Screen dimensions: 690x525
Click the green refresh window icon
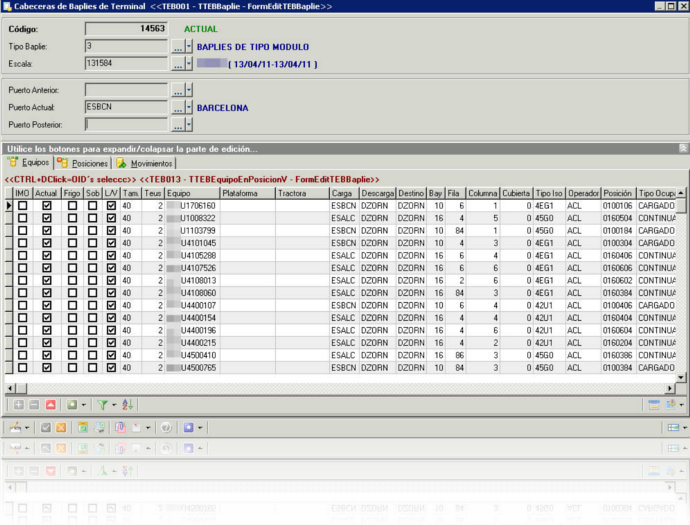(83, 427)
